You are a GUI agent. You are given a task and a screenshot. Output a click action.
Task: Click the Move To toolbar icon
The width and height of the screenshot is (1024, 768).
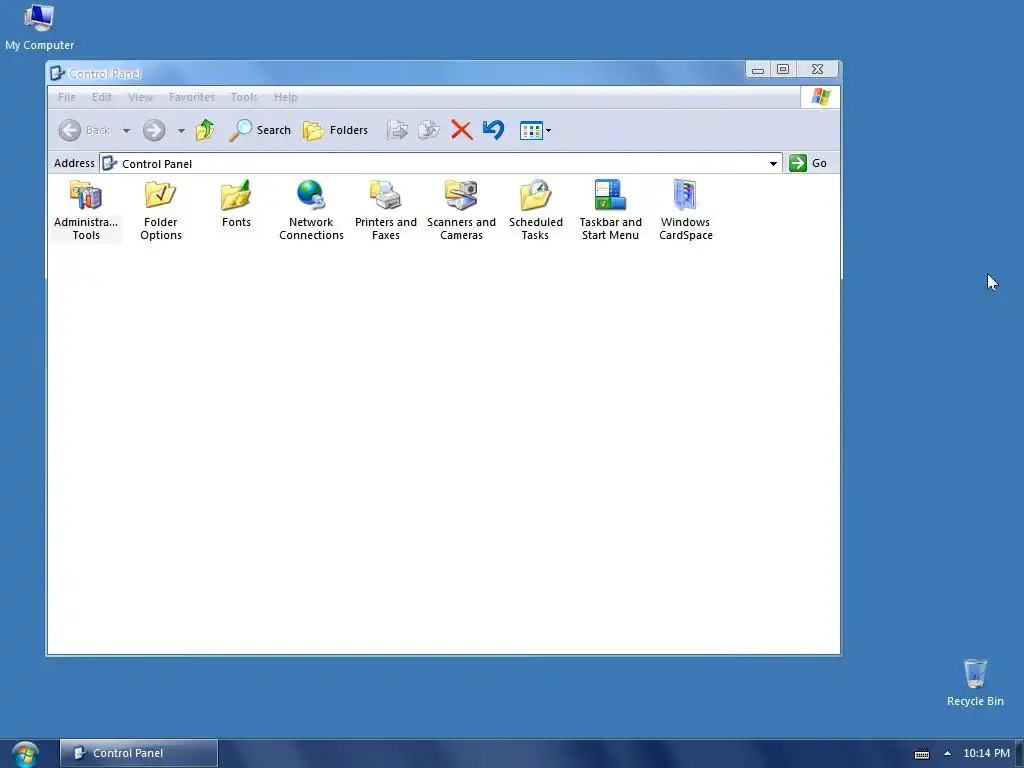tap(397, 130)
